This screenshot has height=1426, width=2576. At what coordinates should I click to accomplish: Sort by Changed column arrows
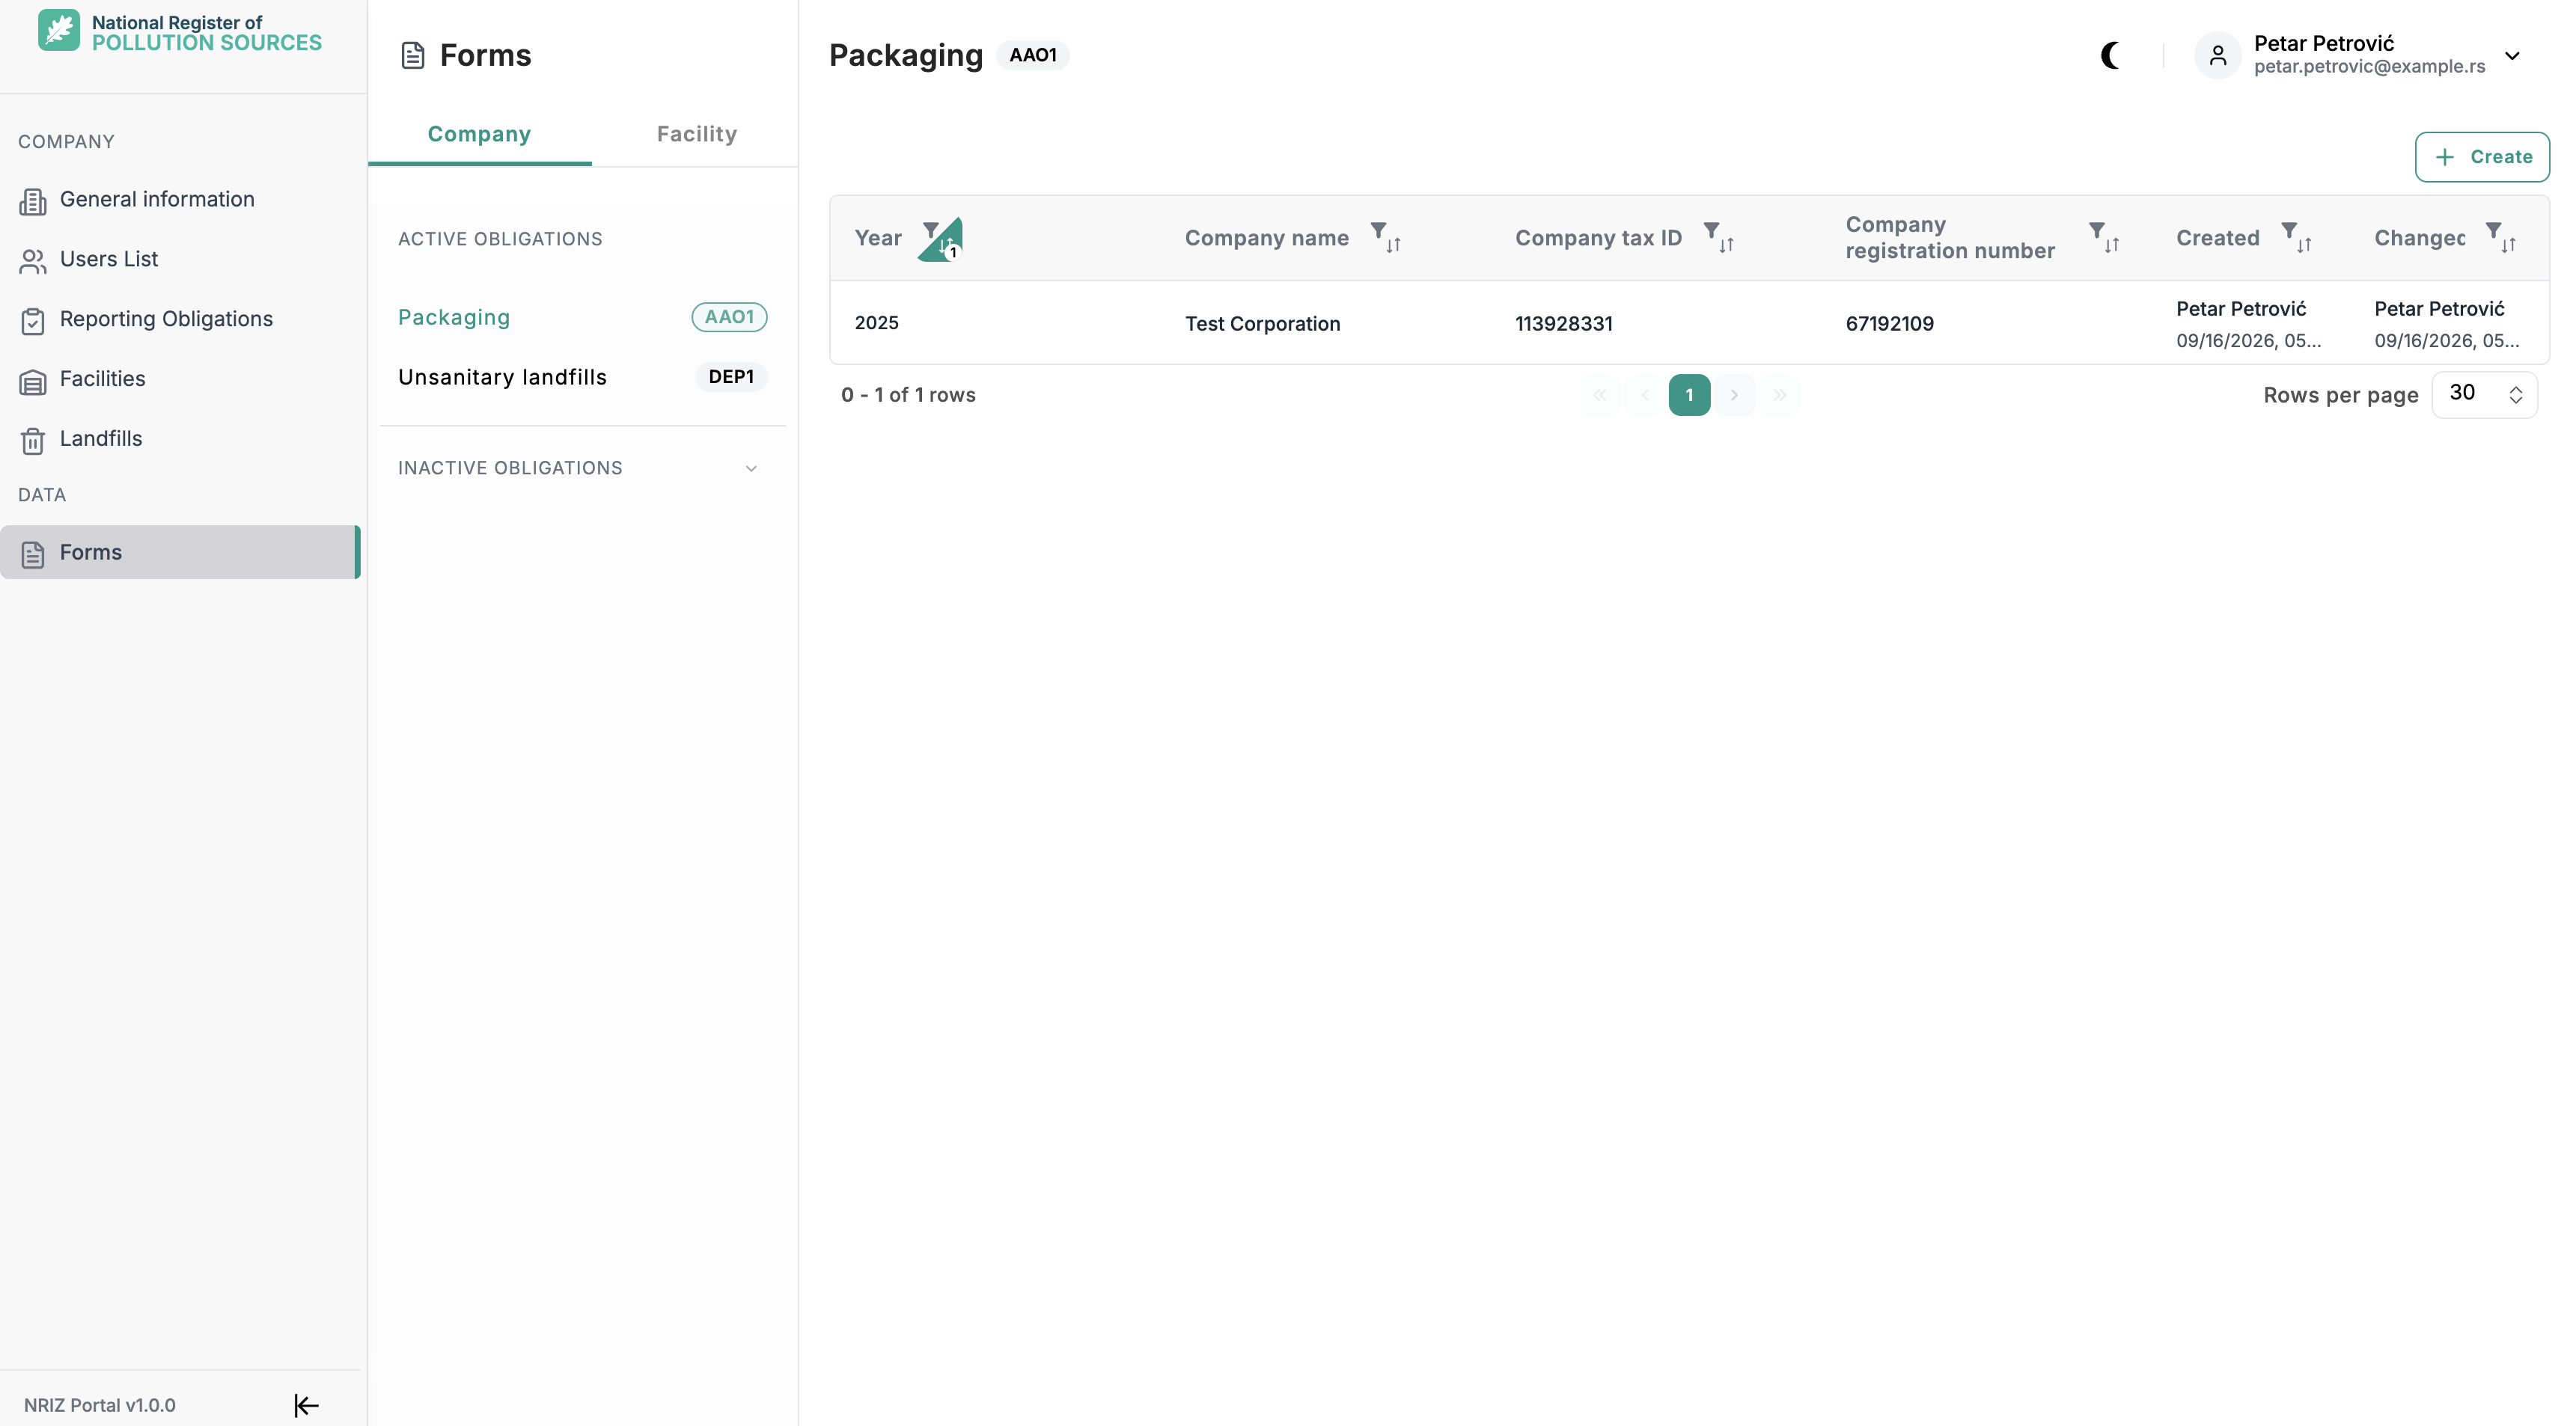pyautogui.click(x=2509, y=245)
